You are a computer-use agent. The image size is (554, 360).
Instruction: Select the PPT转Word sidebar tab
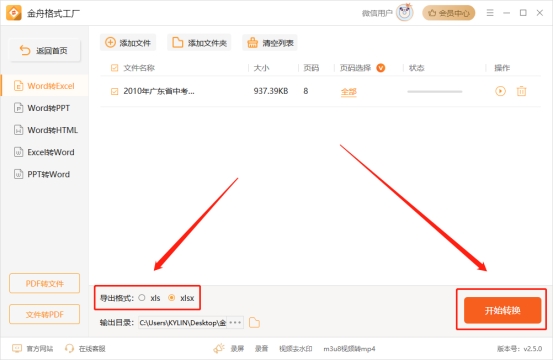(x=45, y=174)
